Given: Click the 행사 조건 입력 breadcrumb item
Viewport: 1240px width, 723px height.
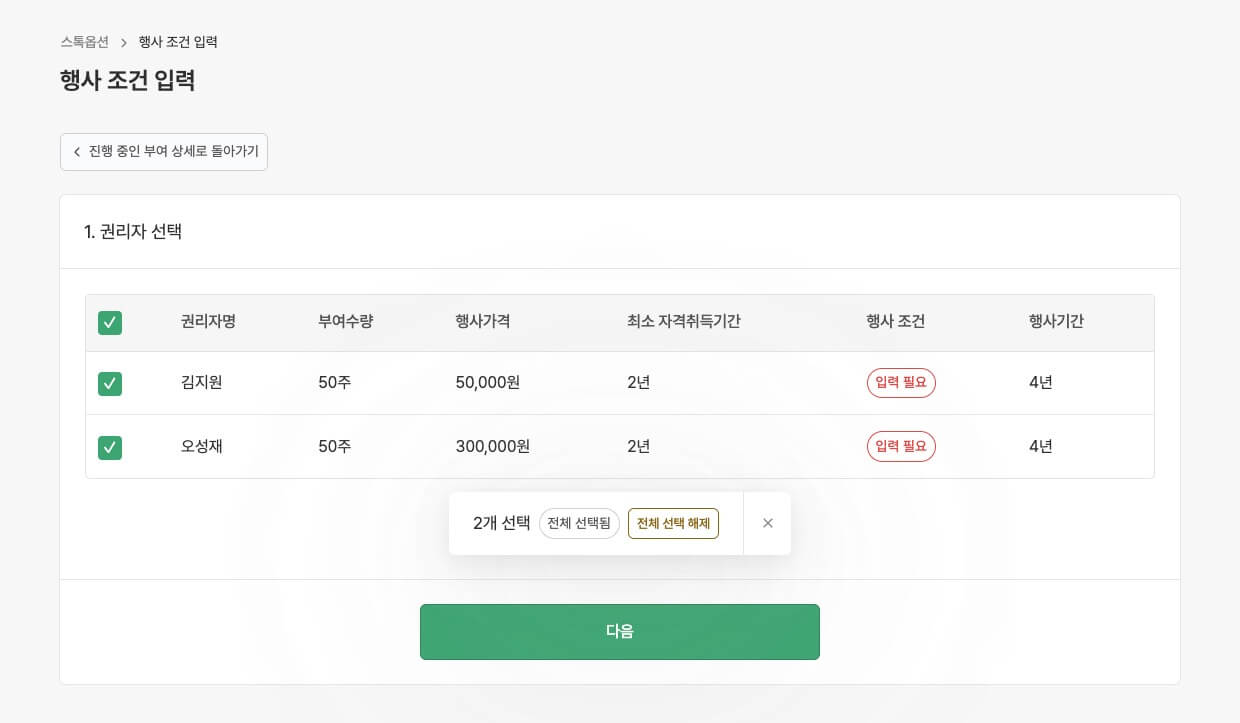Looking at the screenshot, I should click(178, 42).
